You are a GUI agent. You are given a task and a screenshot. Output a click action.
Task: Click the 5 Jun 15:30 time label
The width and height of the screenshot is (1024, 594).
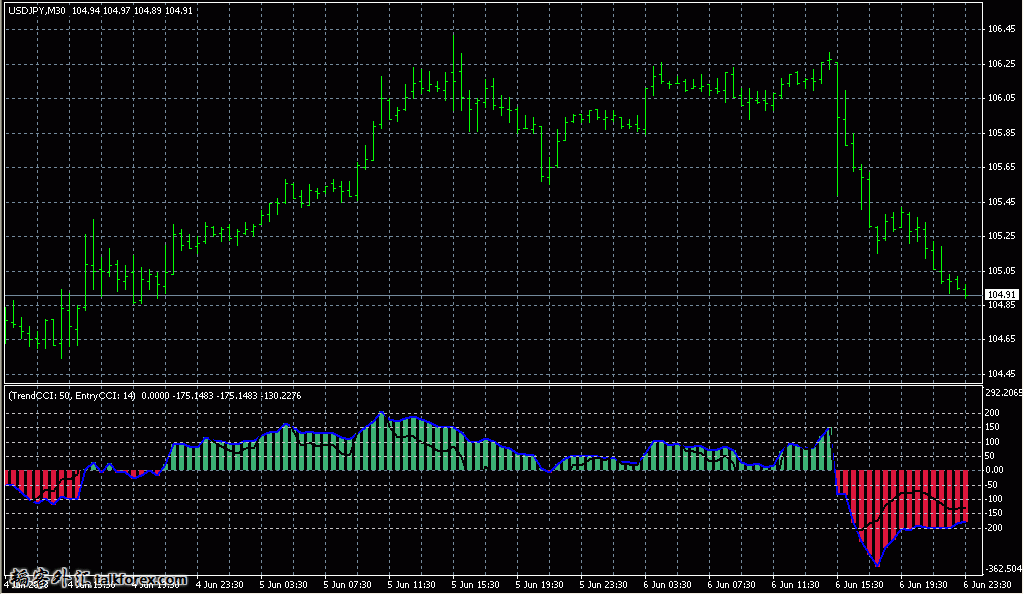(475, 585)
